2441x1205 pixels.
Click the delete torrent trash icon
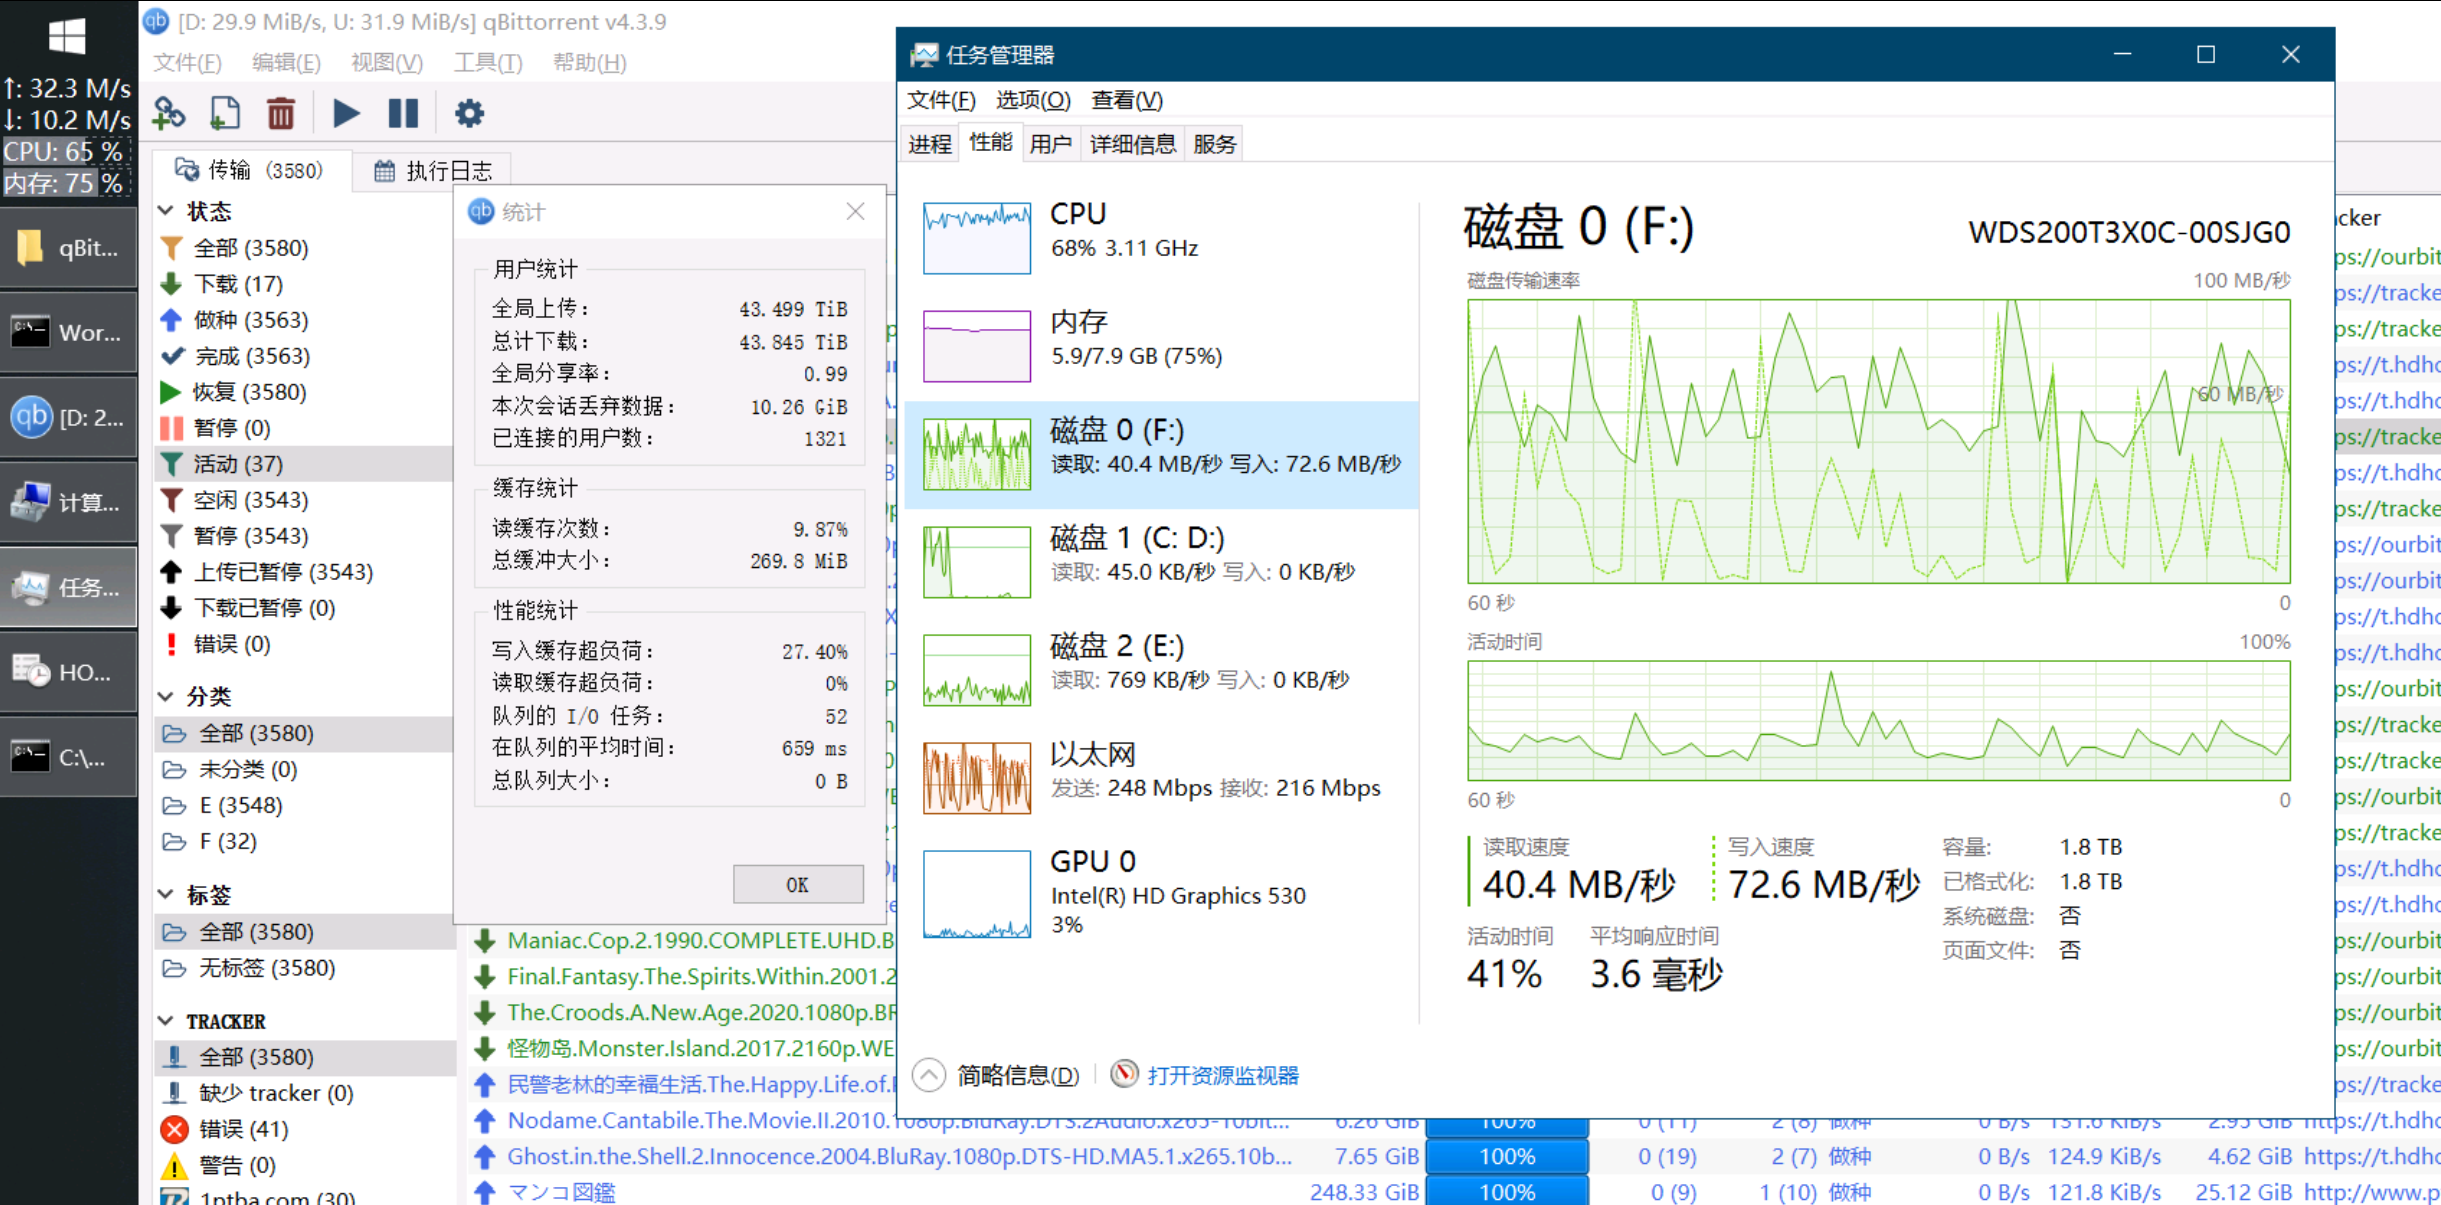[x=281, y=113]
